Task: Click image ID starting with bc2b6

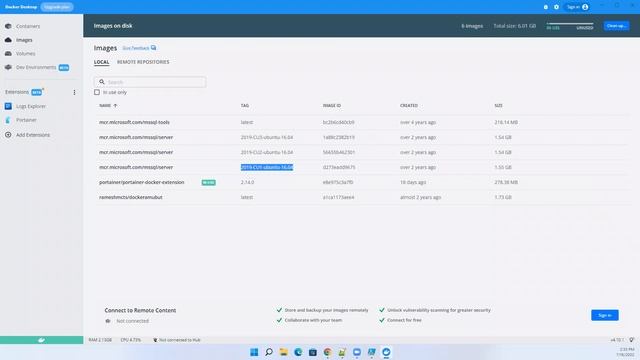Action: tap(338, 122)
